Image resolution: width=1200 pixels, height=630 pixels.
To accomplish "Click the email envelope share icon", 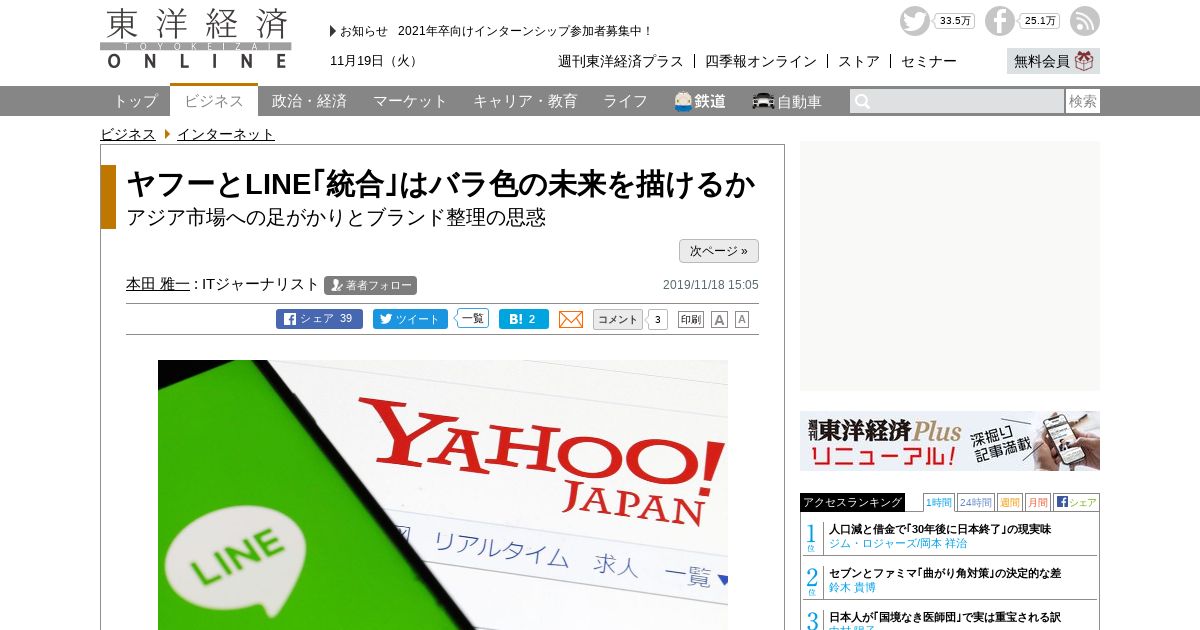I will 571,319.
